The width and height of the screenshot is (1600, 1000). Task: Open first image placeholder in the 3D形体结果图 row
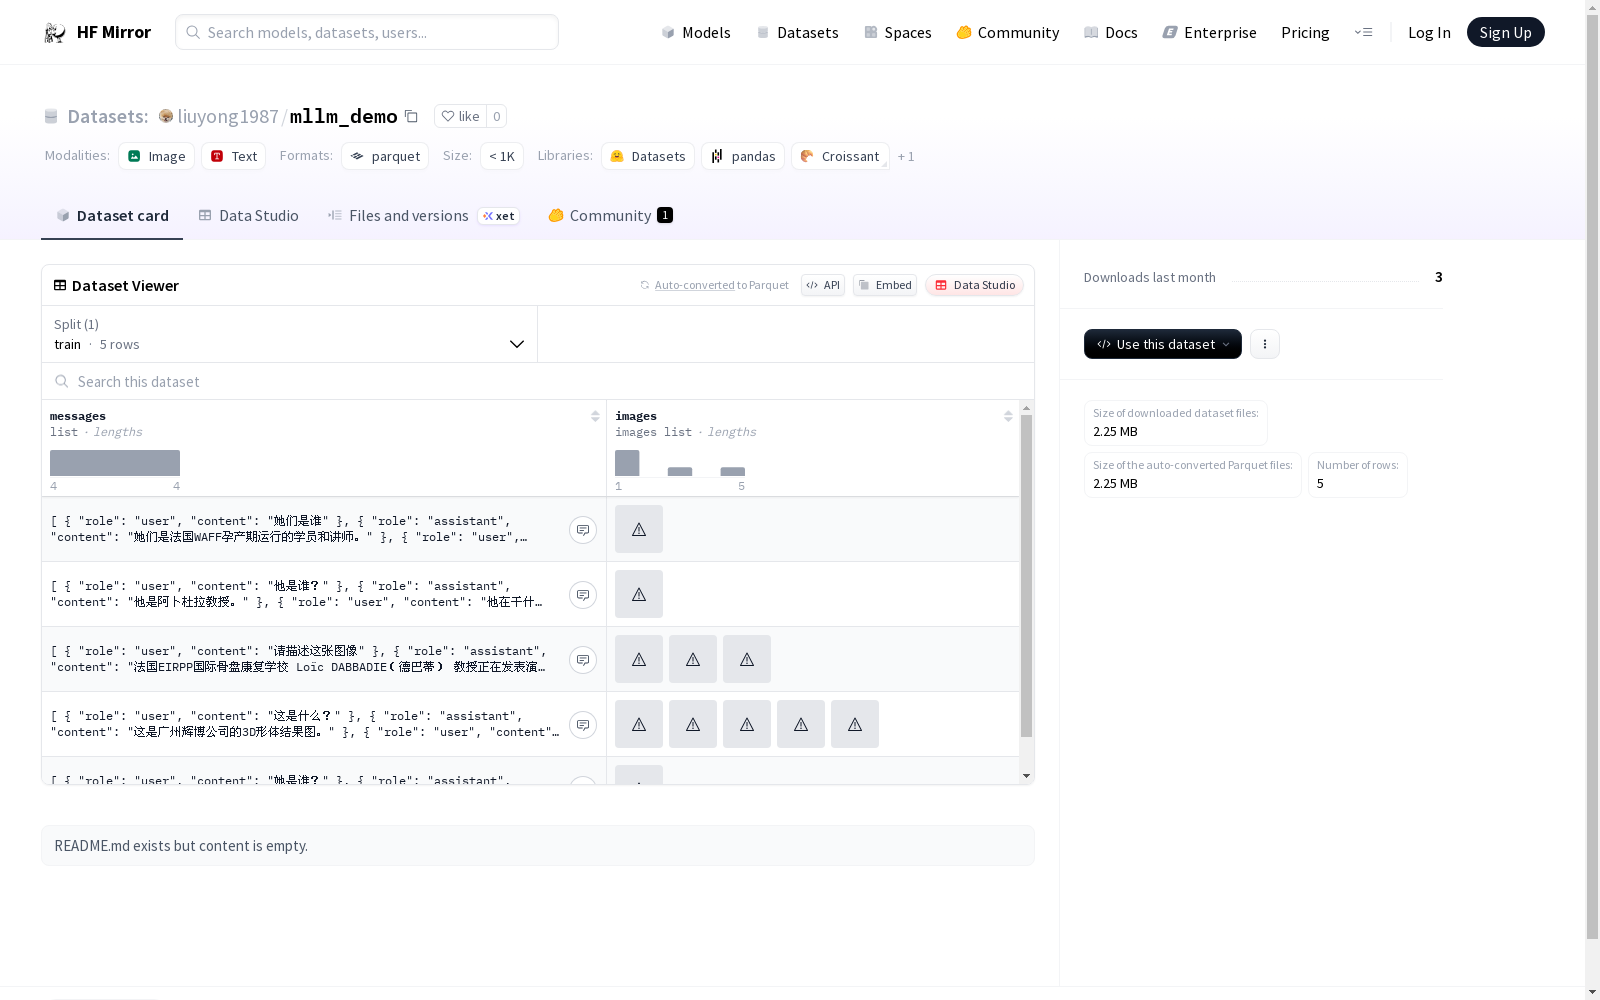pos(639,724)
